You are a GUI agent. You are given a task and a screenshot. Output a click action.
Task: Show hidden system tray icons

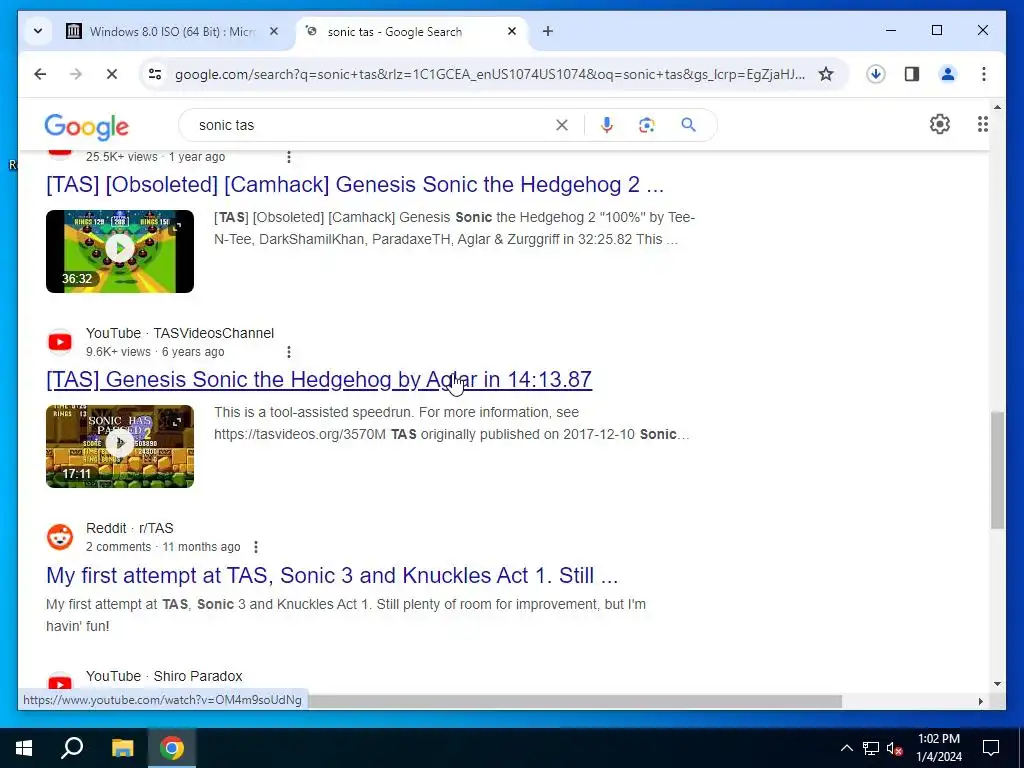point(846,748)
